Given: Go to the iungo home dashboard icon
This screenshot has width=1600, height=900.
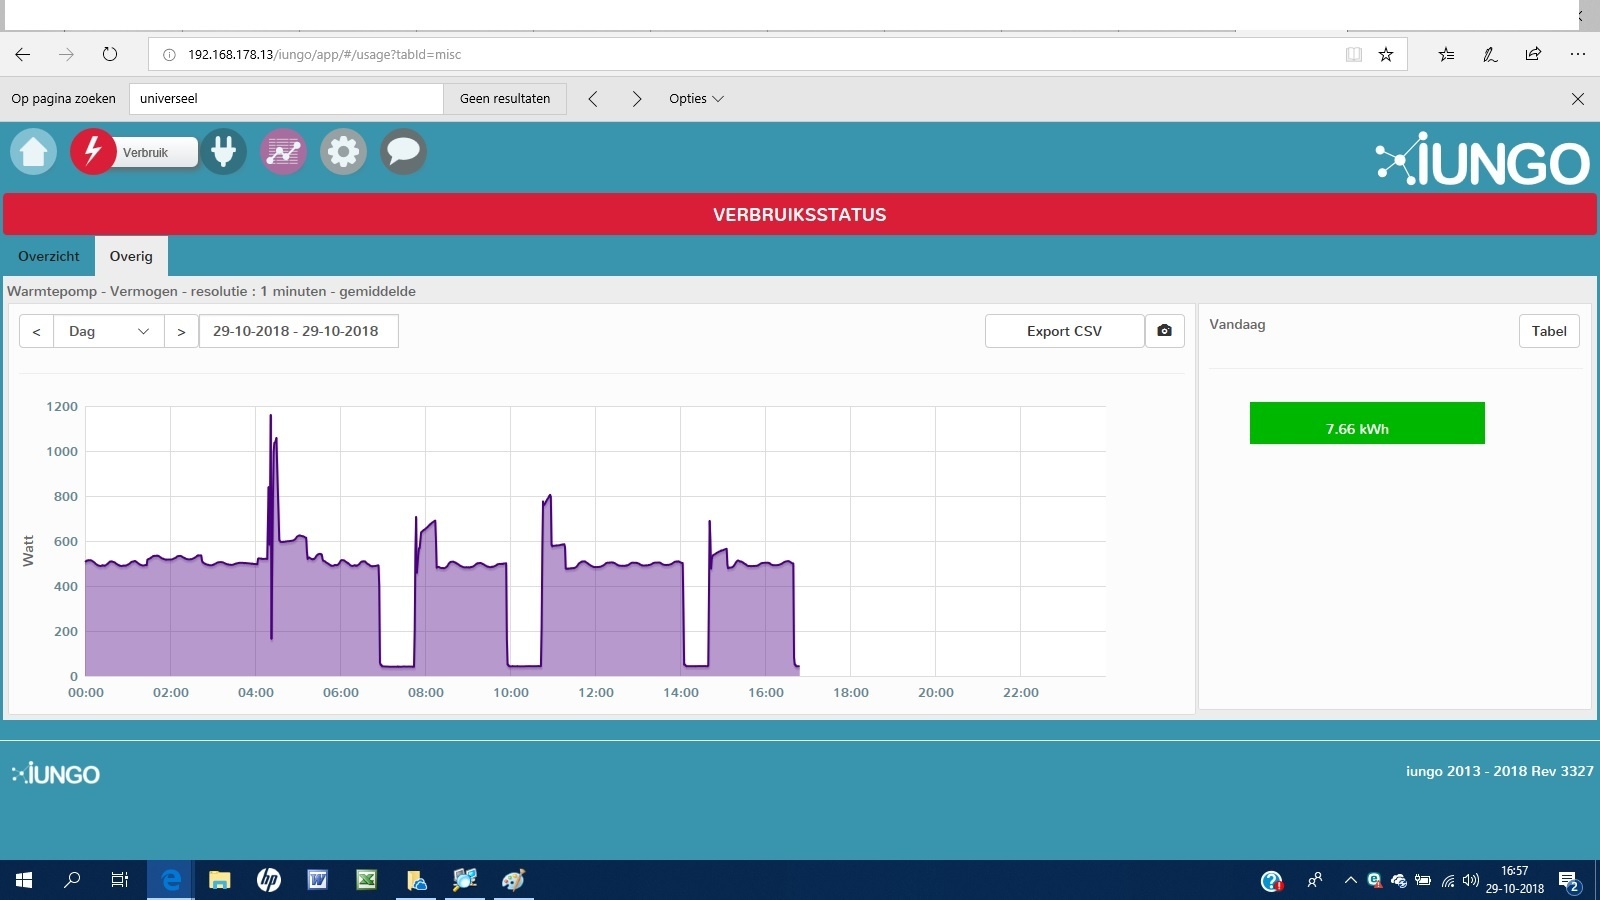Looking at the screenshot, I should click(x=34, y=152).
